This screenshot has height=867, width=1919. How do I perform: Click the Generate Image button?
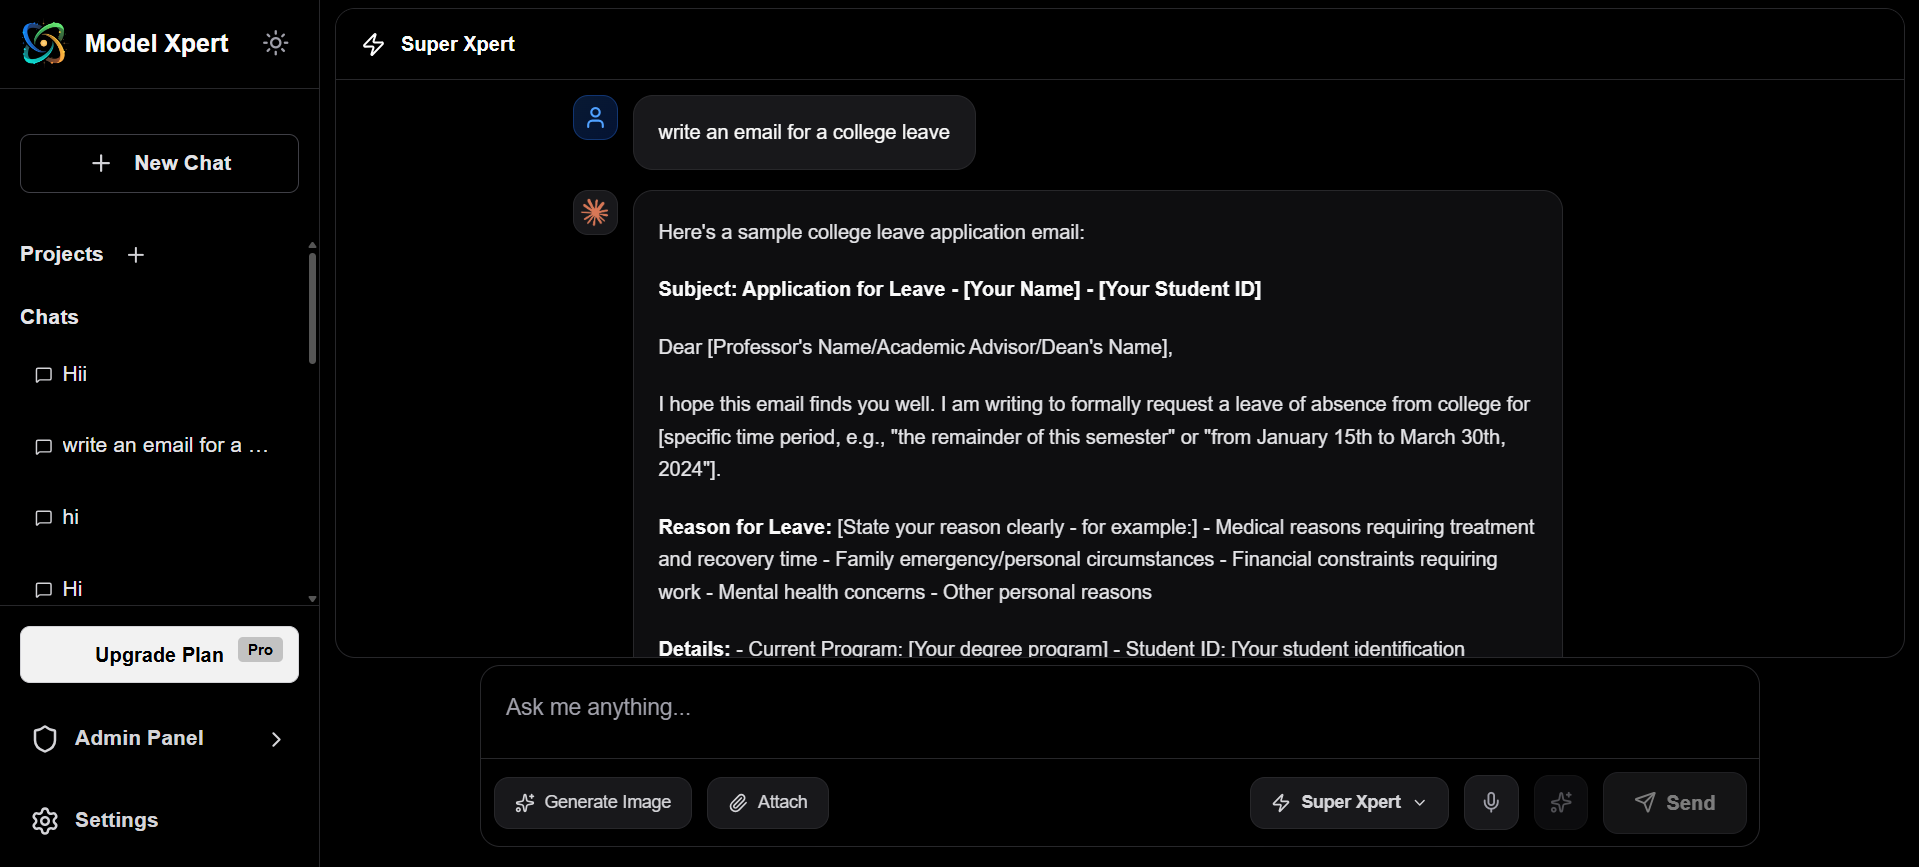[x=592, y=802]
